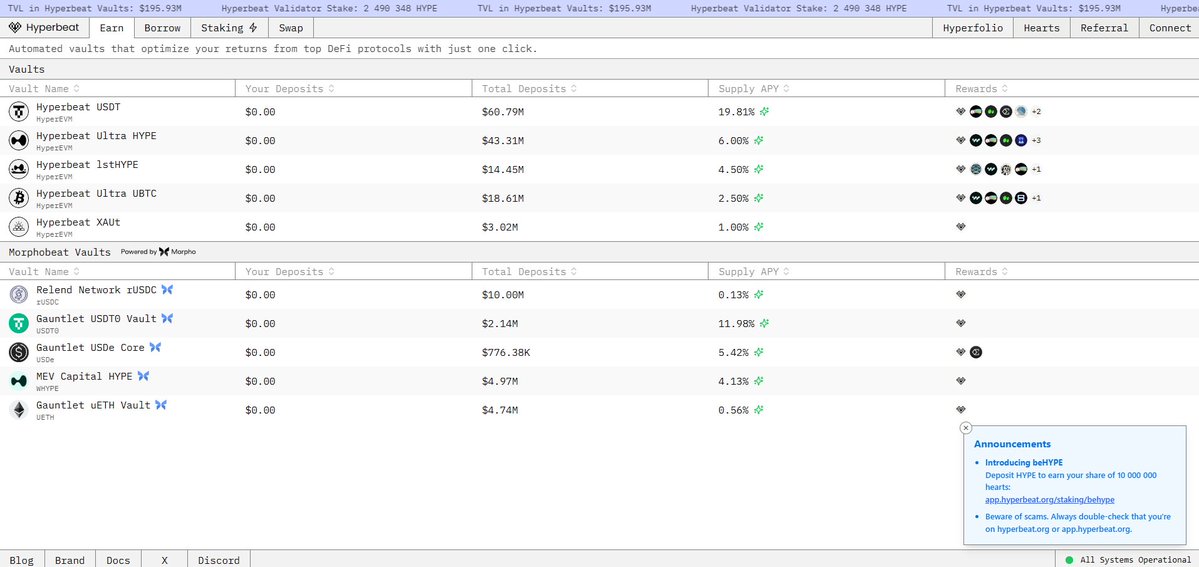Sort Vaults table by Total Deposits

(x=528, y=89)
